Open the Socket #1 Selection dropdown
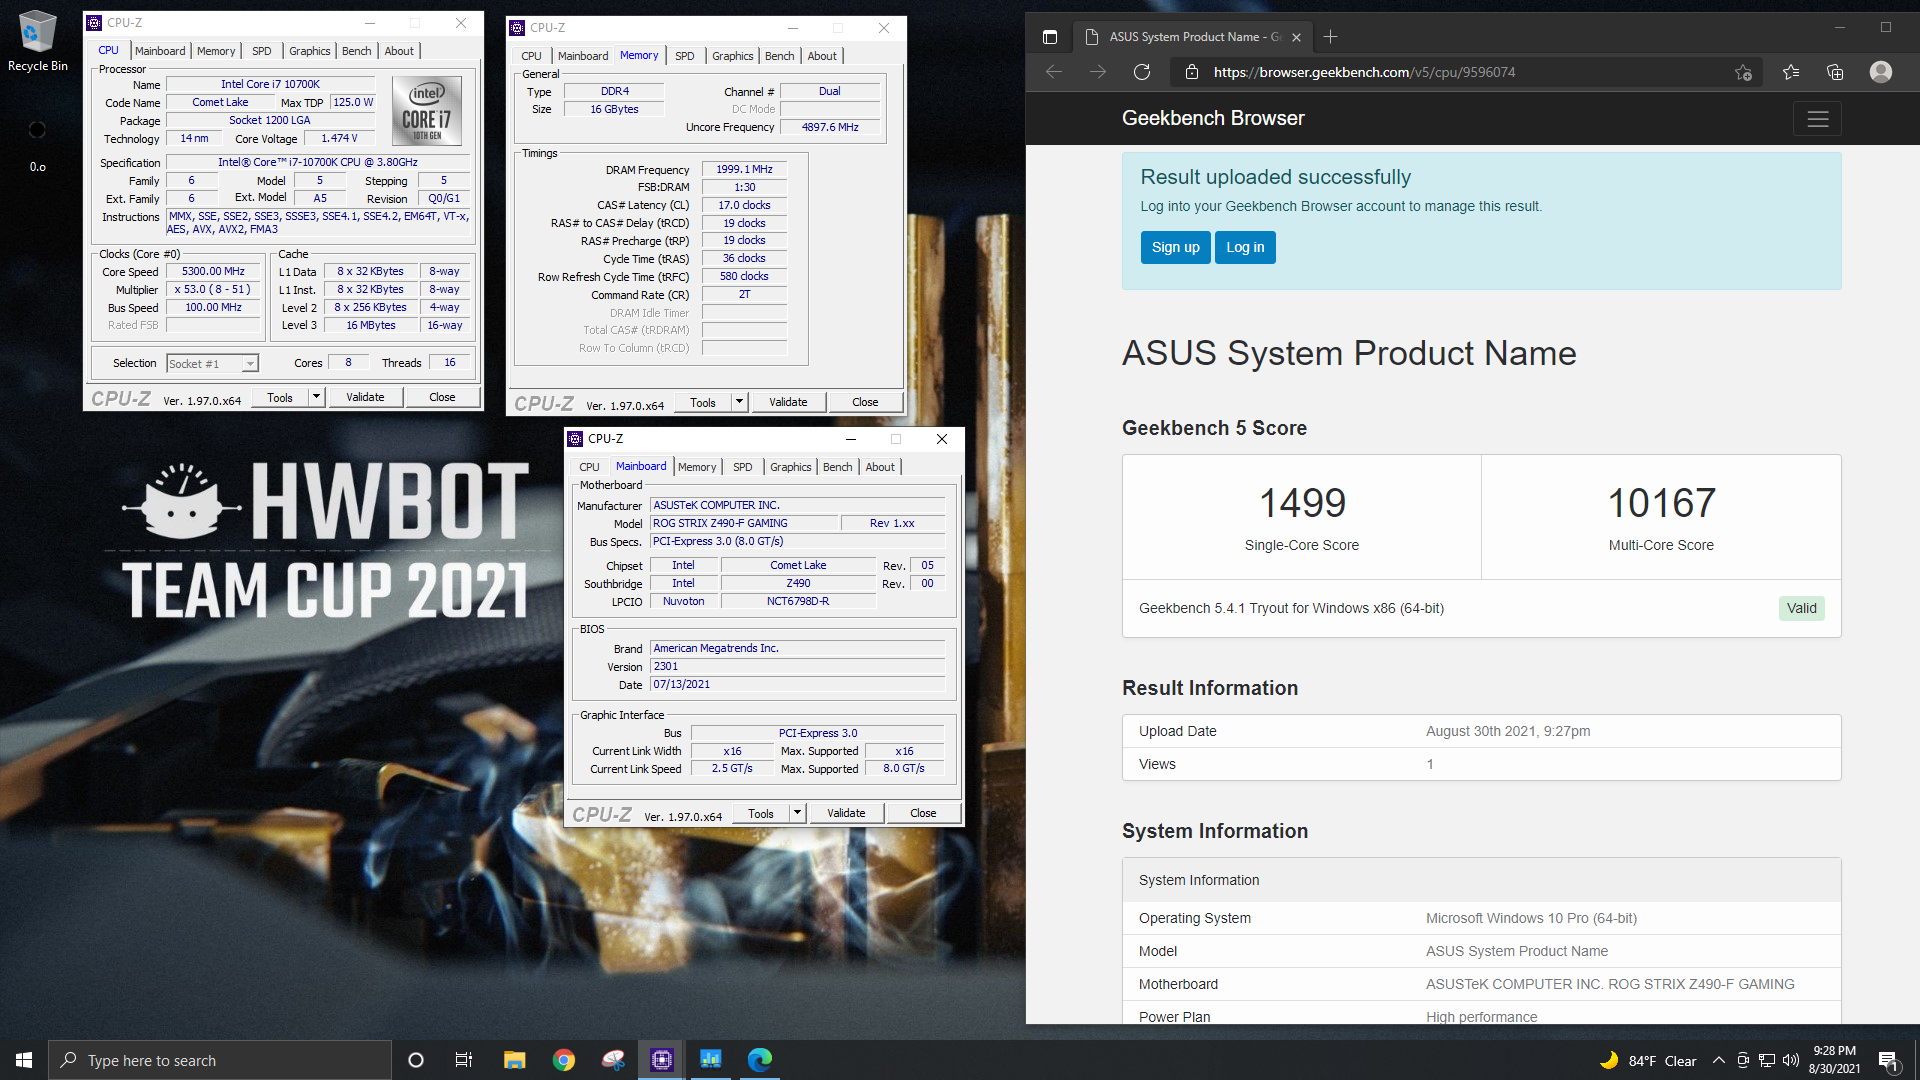The width and height of the screenshot is (1920, 1080). click(212, 364)
